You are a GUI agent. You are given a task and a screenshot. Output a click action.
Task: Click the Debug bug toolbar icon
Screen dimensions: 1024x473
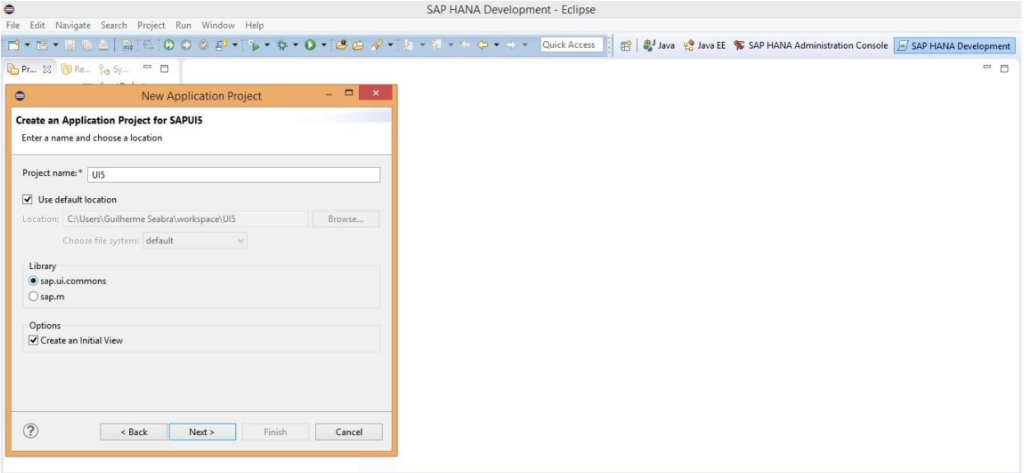pyautogui.click(x=281, y=45)
